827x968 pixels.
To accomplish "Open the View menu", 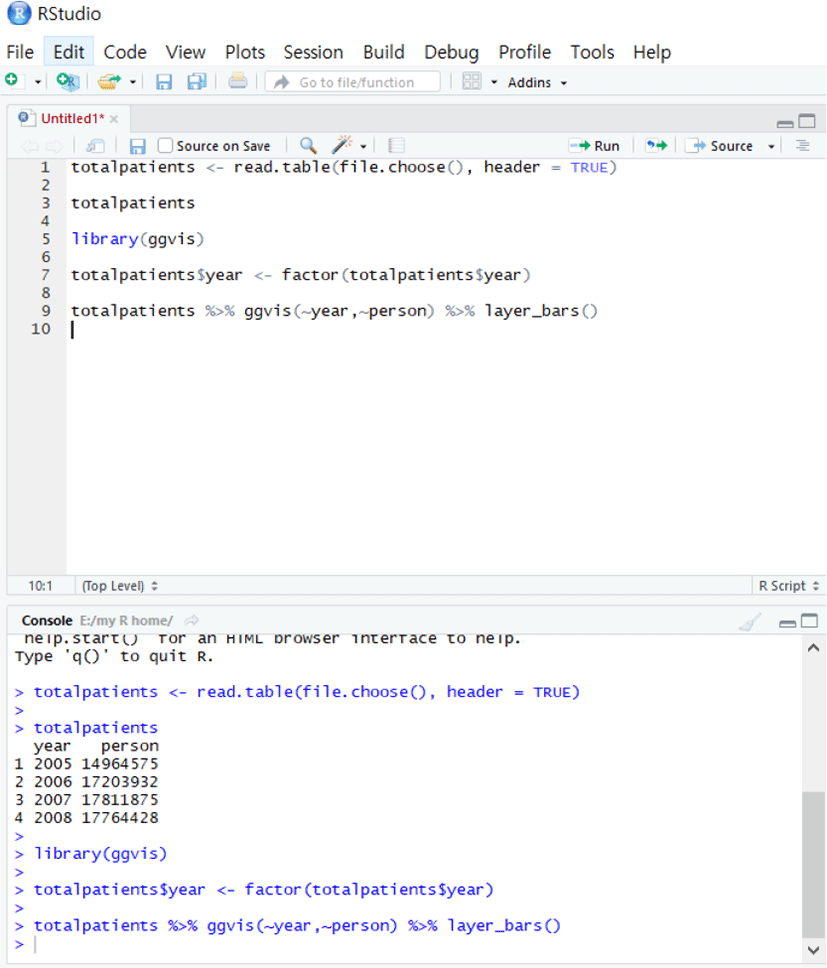I will (185, 52).
